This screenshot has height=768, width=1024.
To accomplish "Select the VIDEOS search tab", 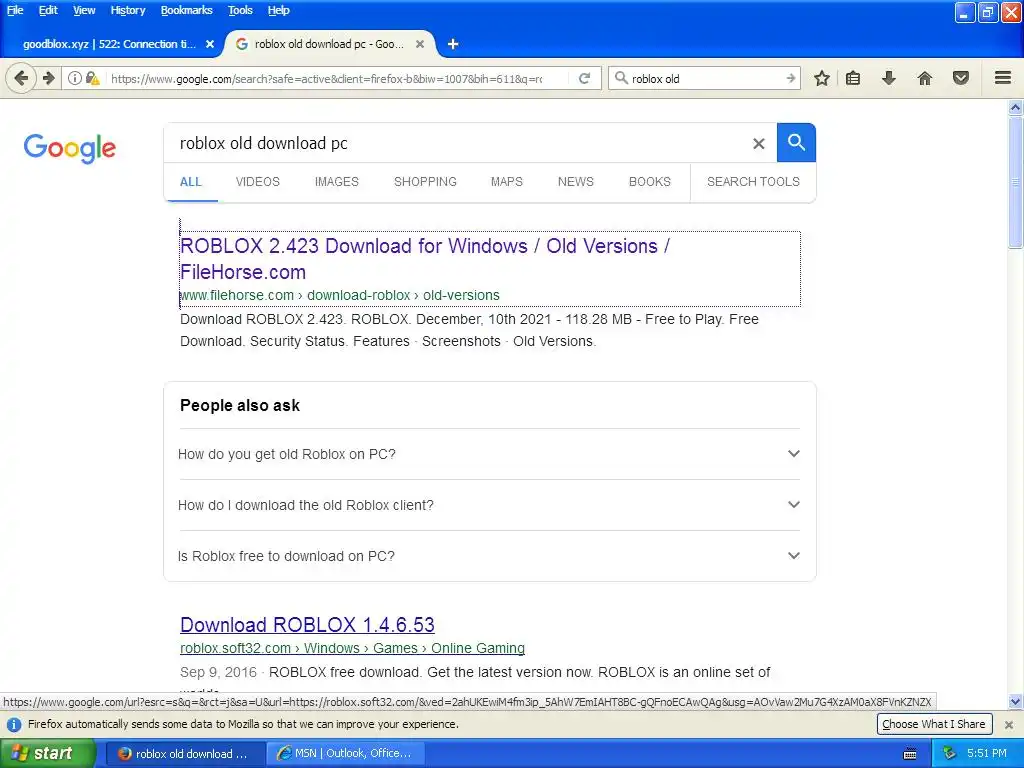I will pos(257,182).
